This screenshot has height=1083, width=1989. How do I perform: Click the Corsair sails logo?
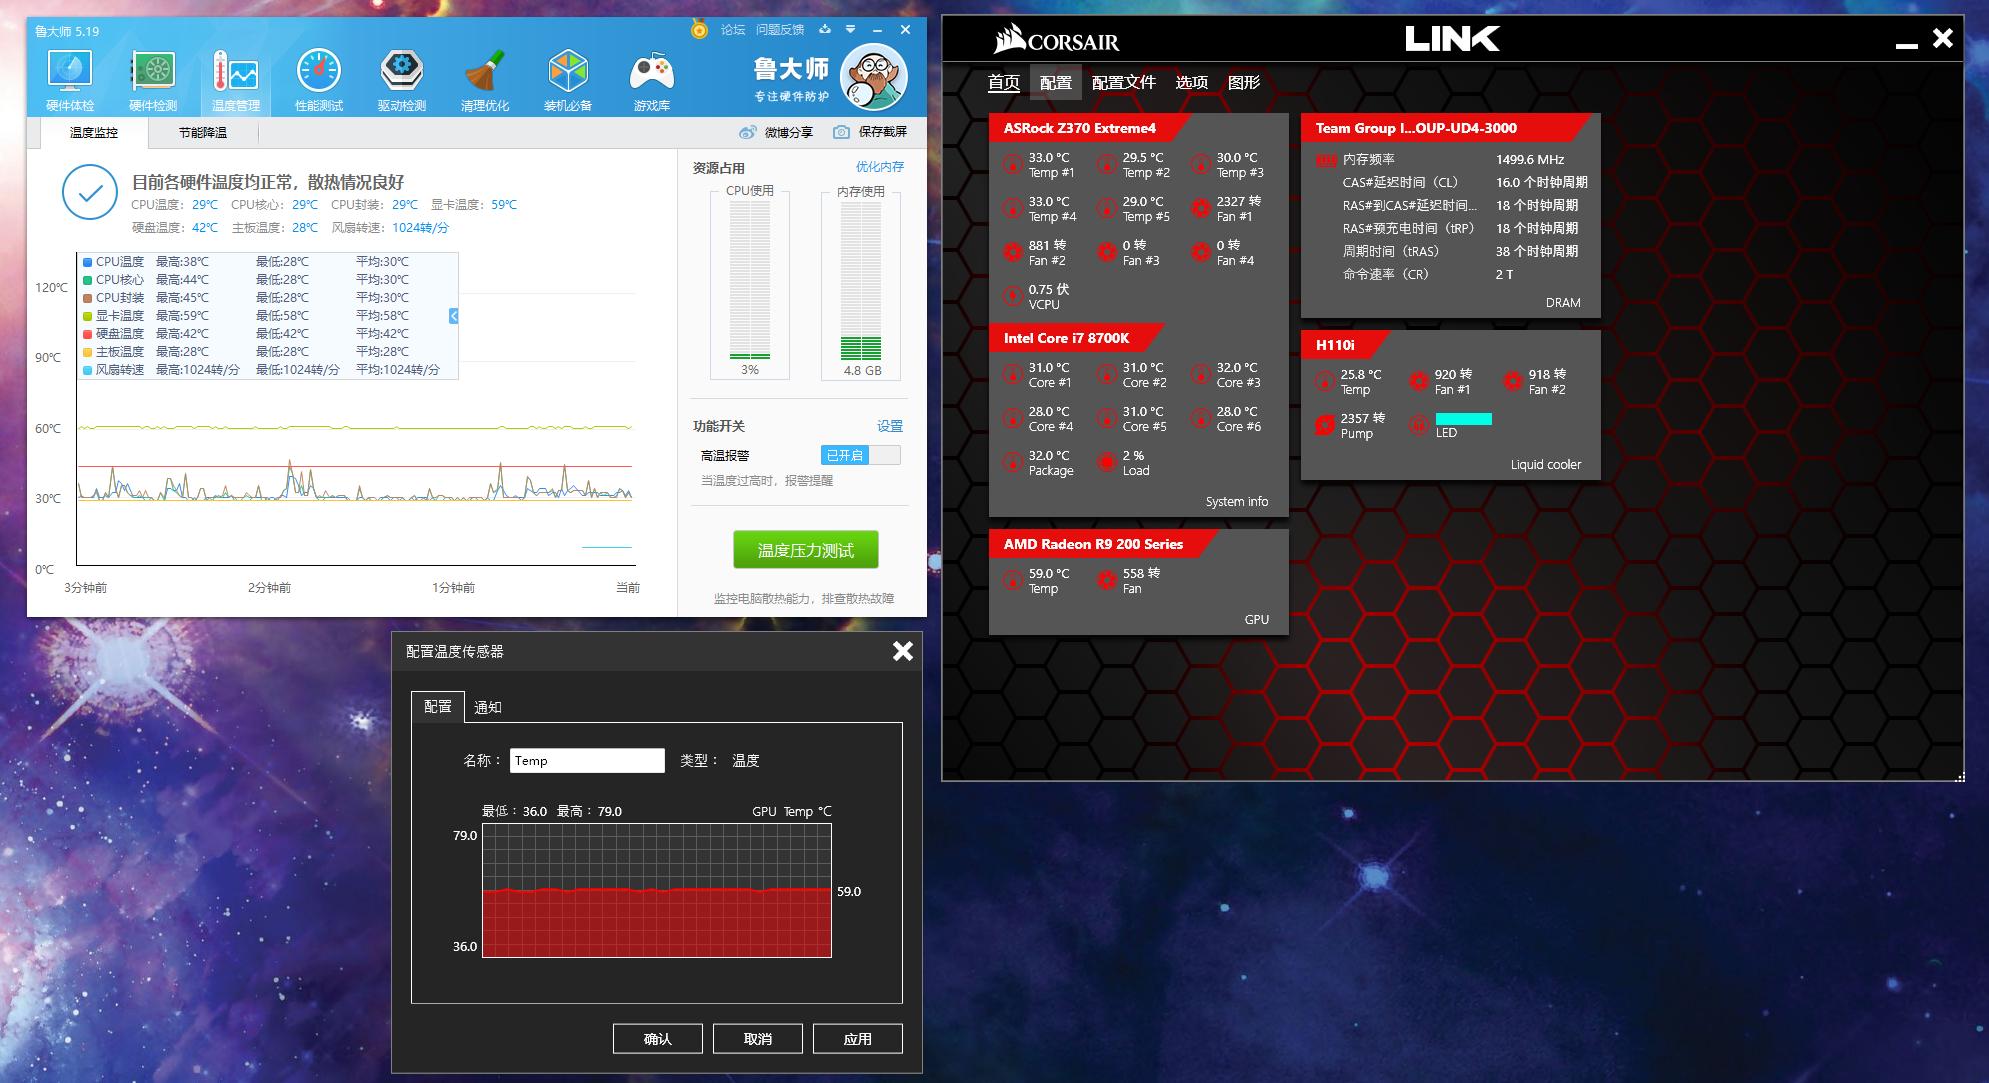point(1012,38)
